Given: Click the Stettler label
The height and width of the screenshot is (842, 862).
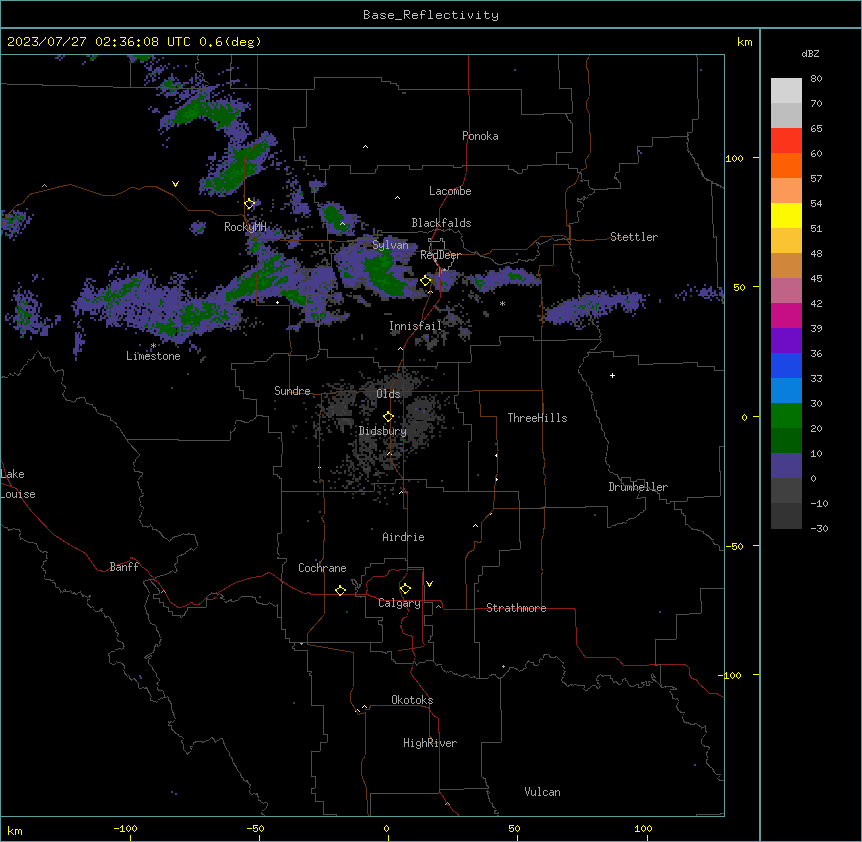Looking at the screenshot, I should (634, 237).
